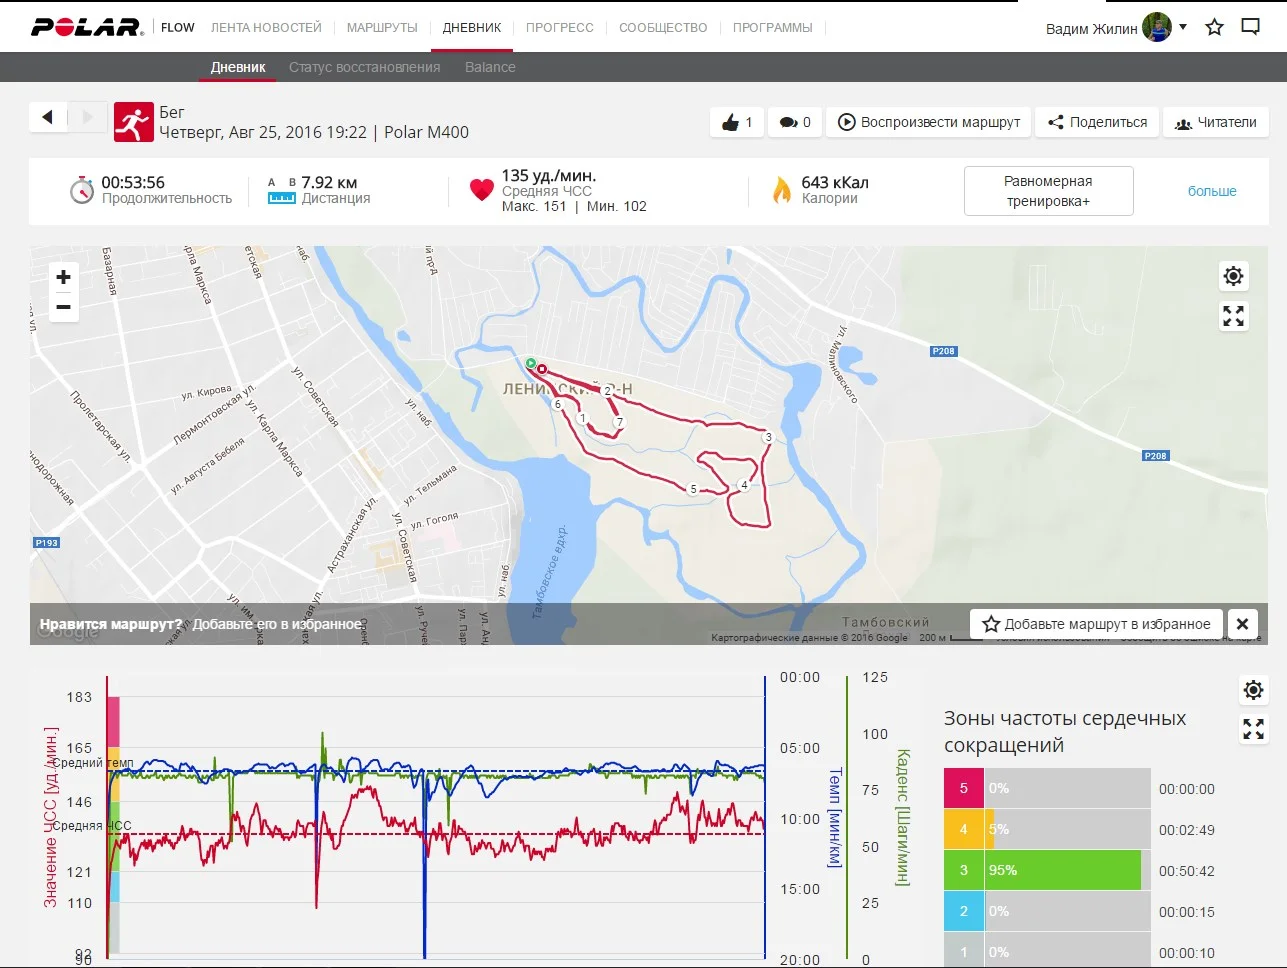Viewport: 1287px width, 968px height.
Task: Open user profile dropdown arrow
Action: 1183,27
